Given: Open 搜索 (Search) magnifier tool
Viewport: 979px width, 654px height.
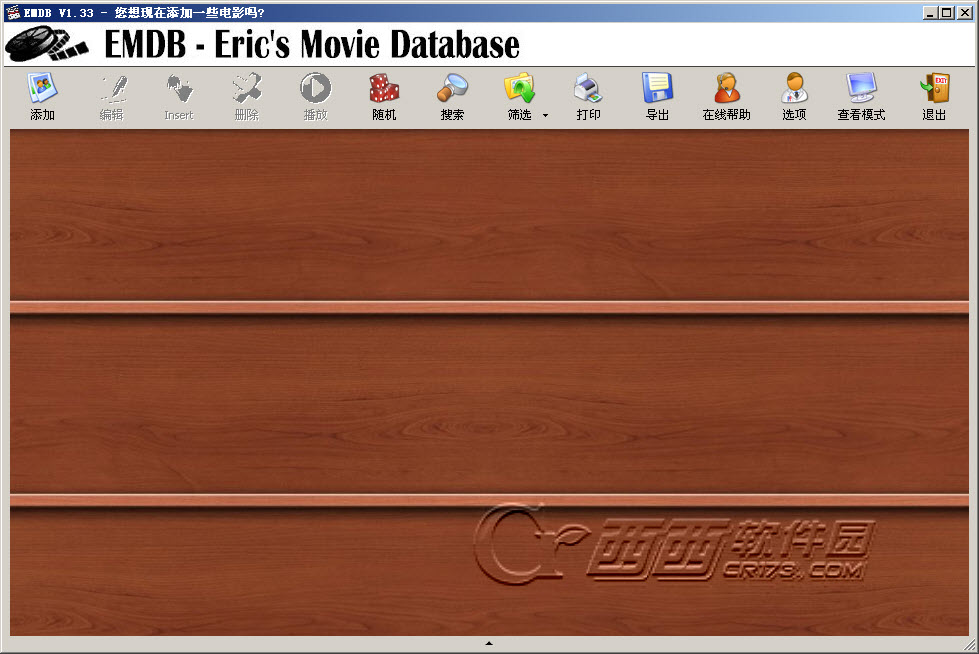Looking at the screenshot, I should (x=452, y=88).
